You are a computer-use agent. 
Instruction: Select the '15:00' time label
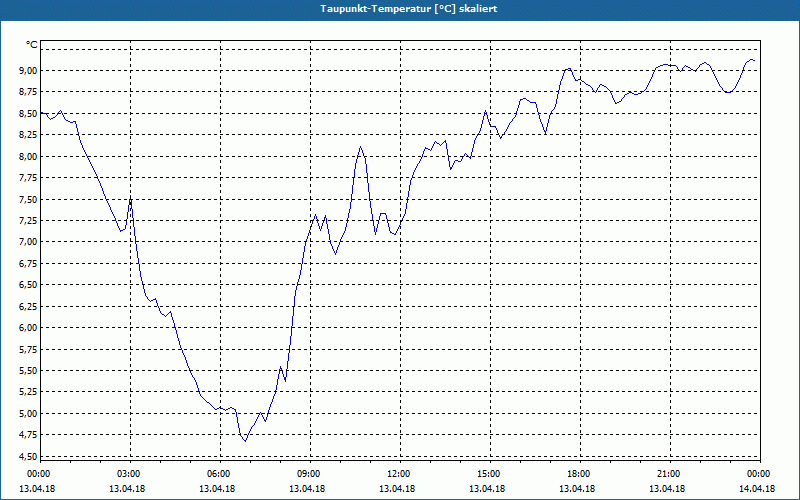pyautogui.click(x=489, y=474)
